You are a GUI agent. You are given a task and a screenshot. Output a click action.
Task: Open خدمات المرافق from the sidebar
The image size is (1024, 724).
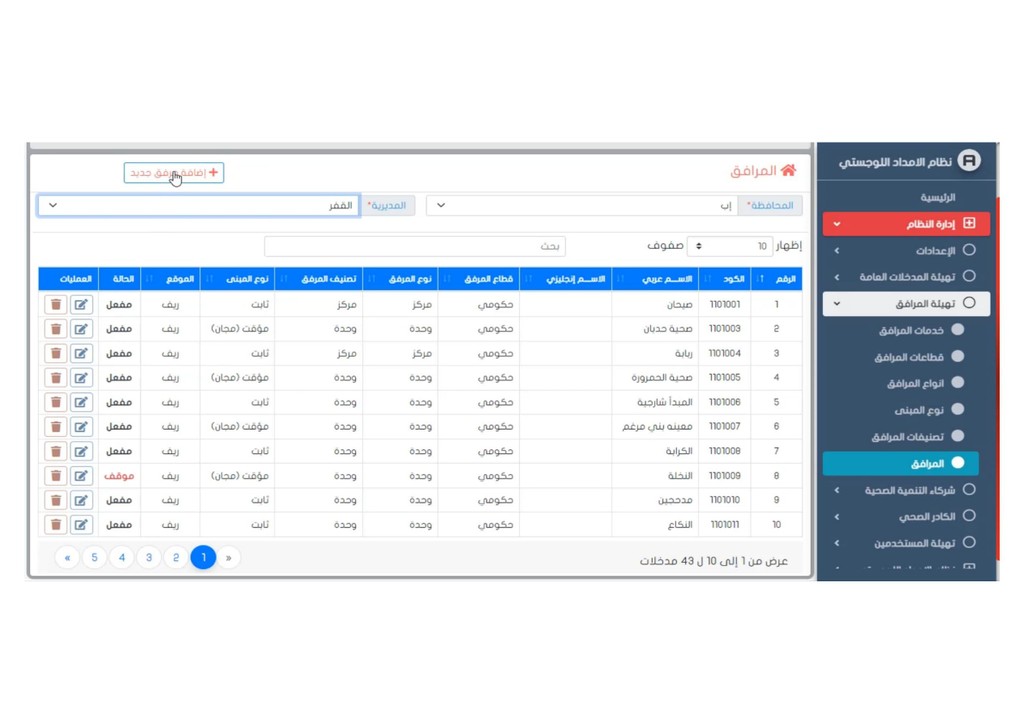pos(921,330)
